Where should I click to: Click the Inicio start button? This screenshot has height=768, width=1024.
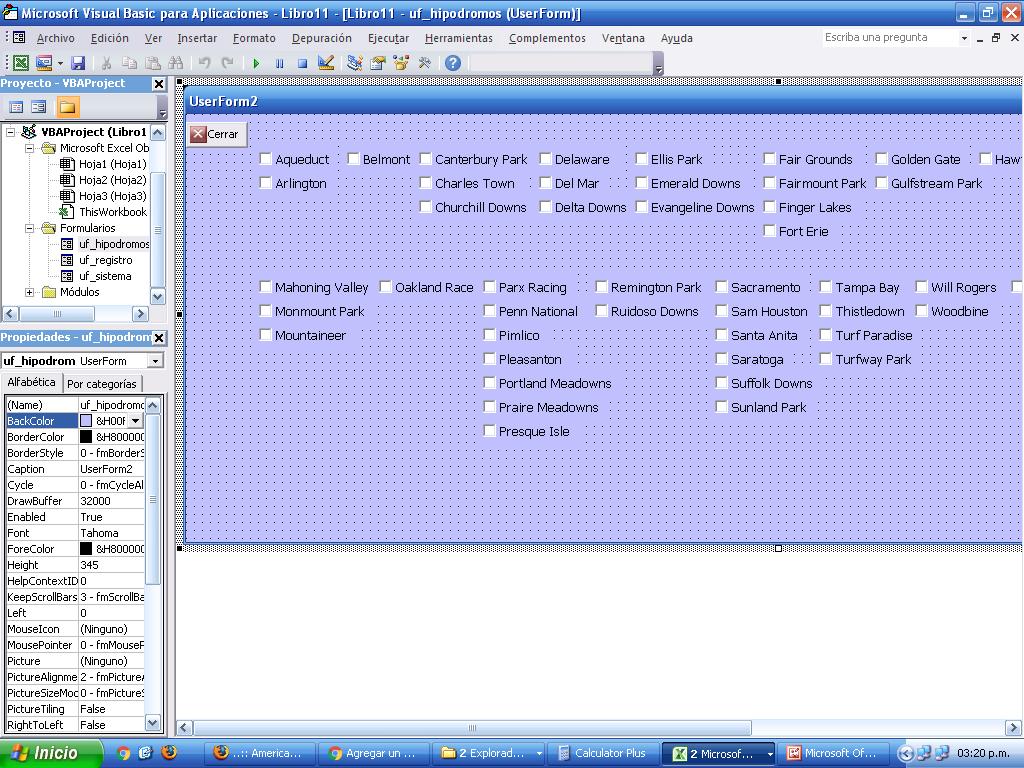pos(50,753)
